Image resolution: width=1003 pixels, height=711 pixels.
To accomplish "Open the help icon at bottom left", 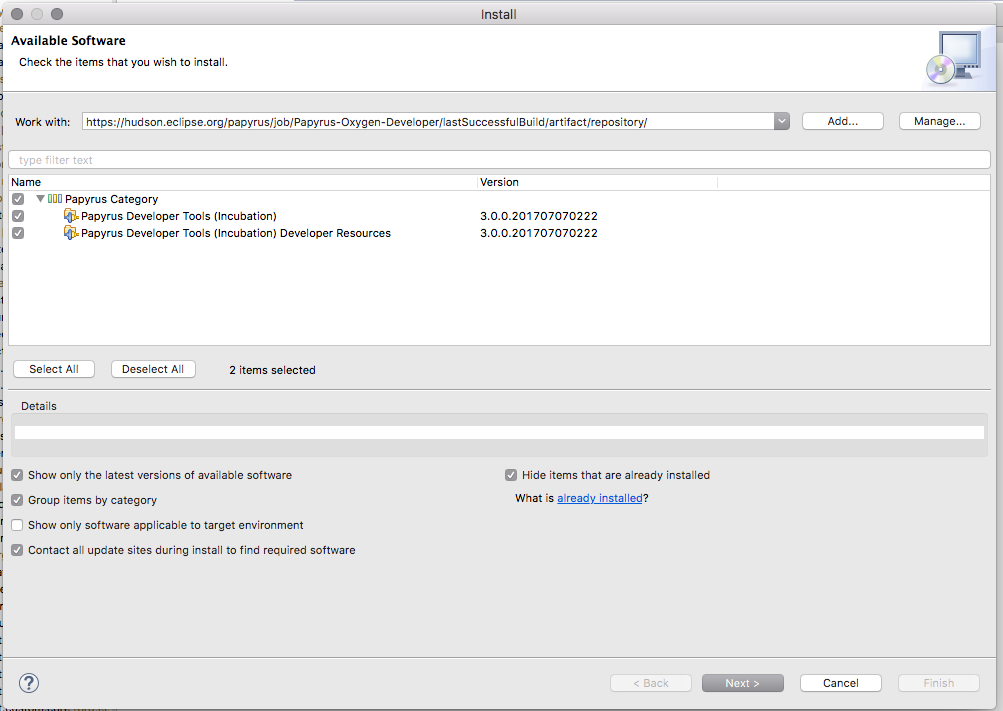I will click(x=29, y=683).
